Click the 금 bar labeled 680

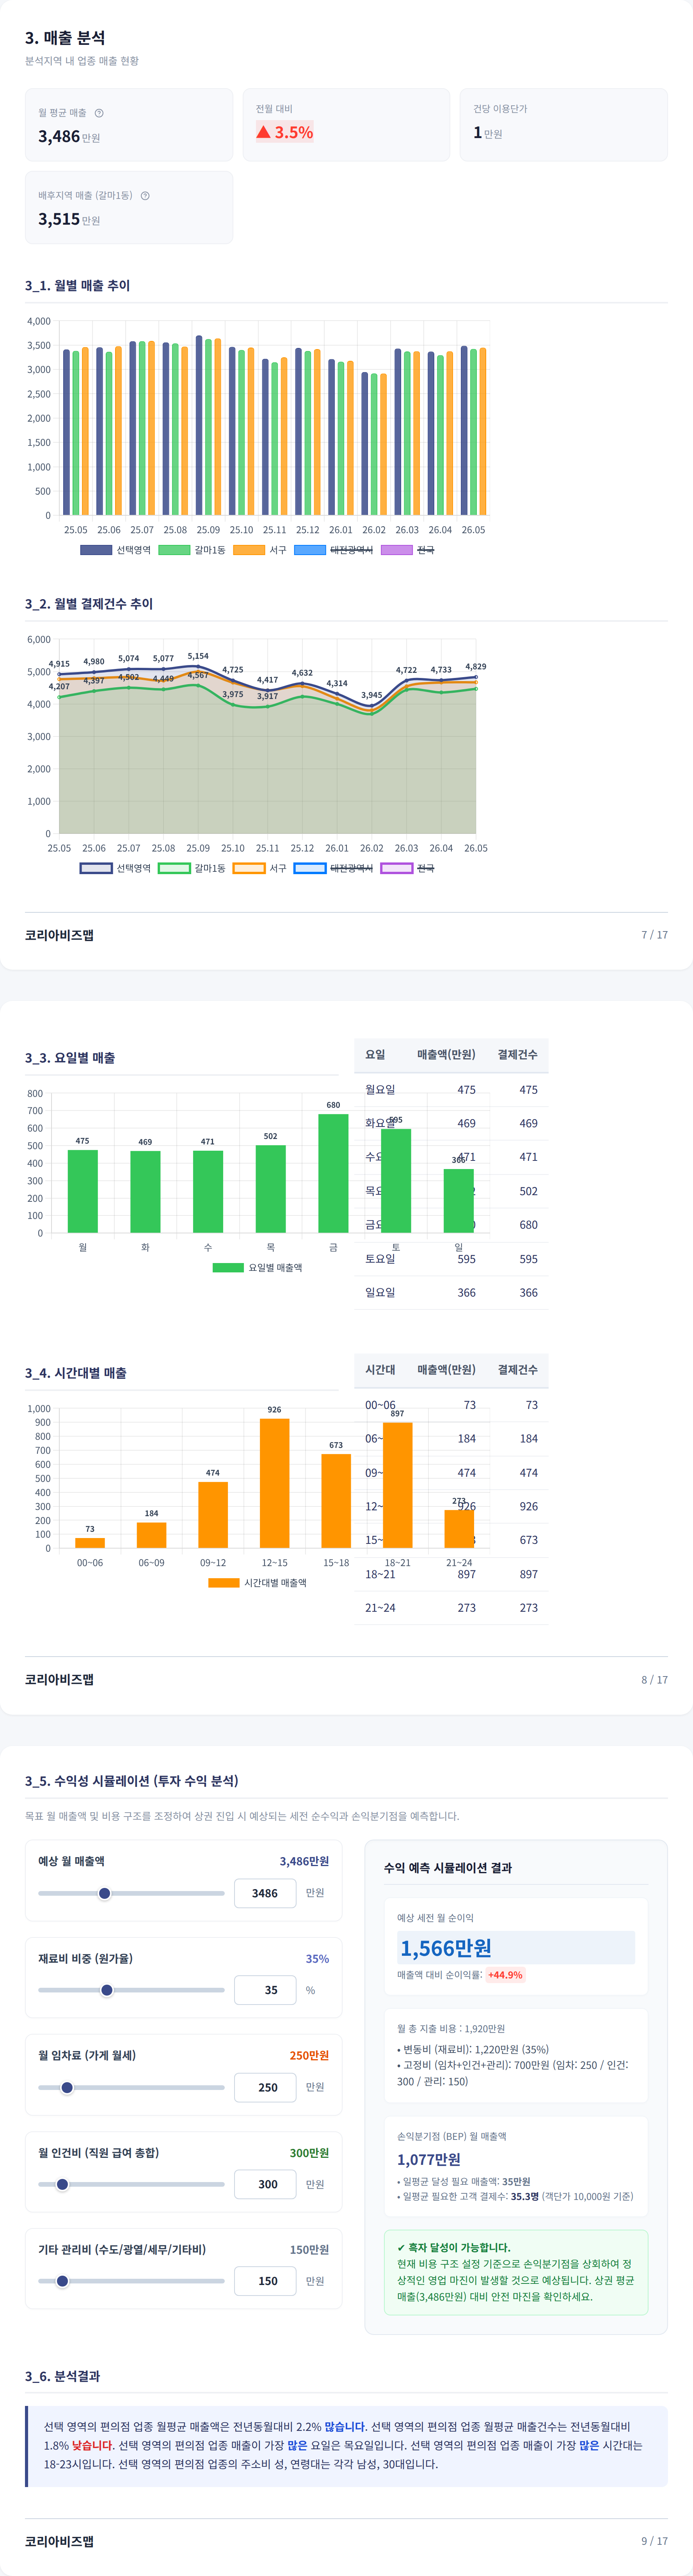coord(333,1173)
